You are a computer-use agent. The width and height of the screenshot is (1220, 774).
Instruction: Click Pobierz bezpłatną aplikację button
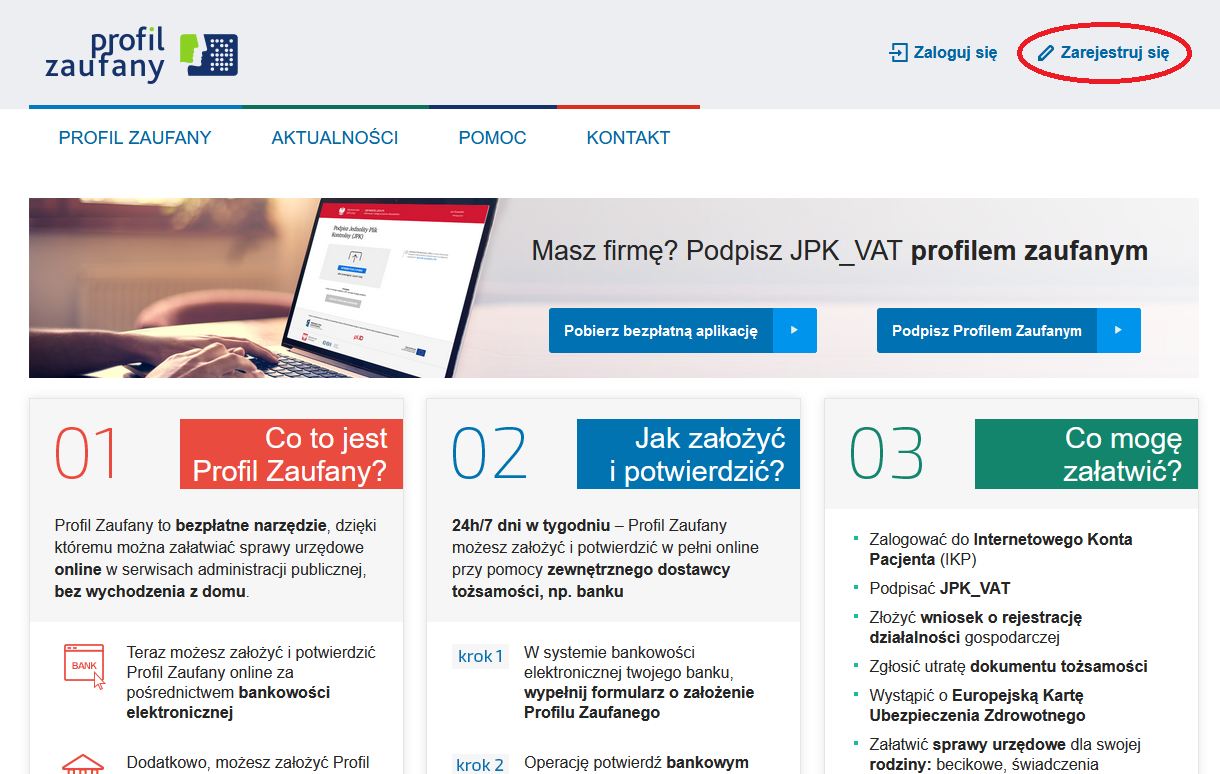(683, 330)
